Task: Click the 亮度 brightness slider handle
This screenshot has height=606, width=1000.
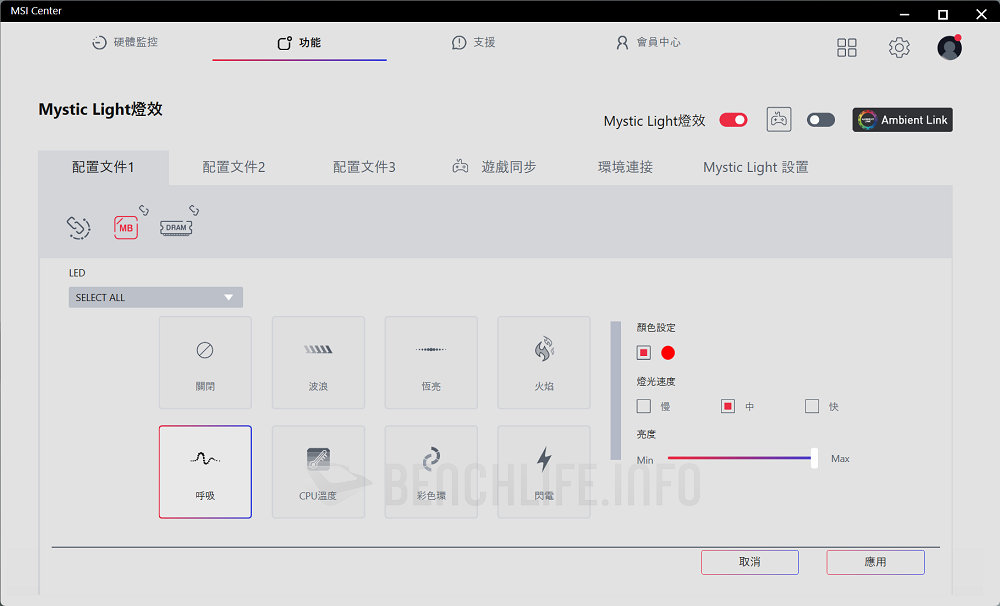Action: click(814, 458)
